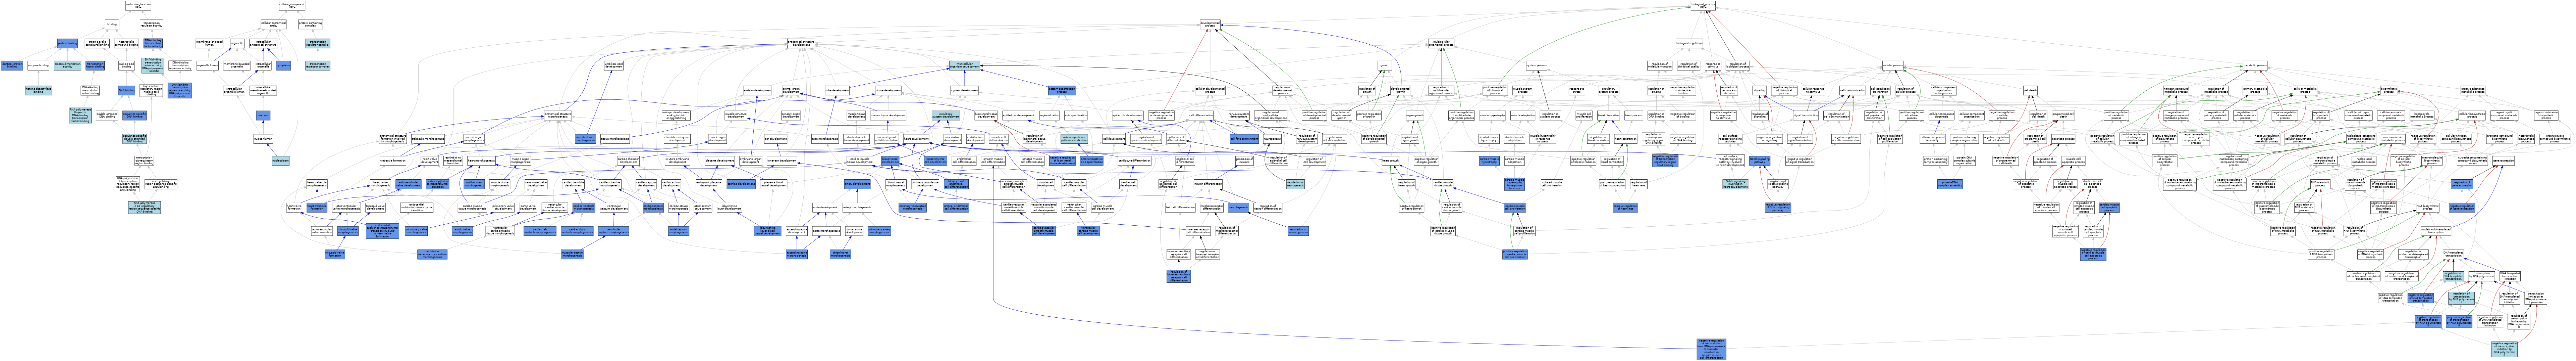Click the 'enzyme binding' node
Image resolution: width=2576 pixels, height=361 pixels.
tap(38, 65)
